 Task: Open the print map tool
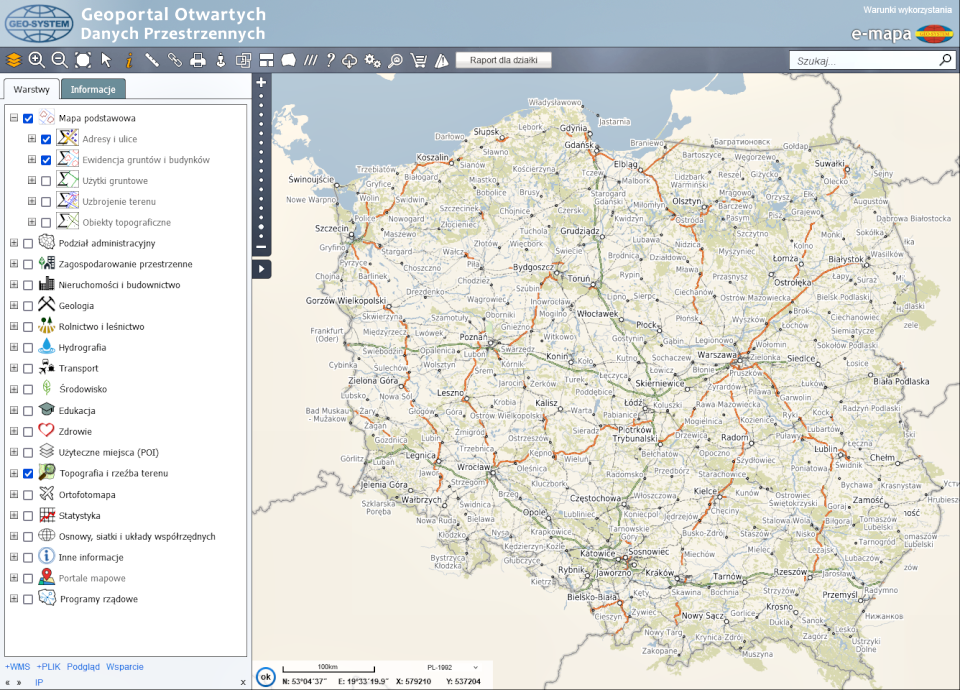198,60
